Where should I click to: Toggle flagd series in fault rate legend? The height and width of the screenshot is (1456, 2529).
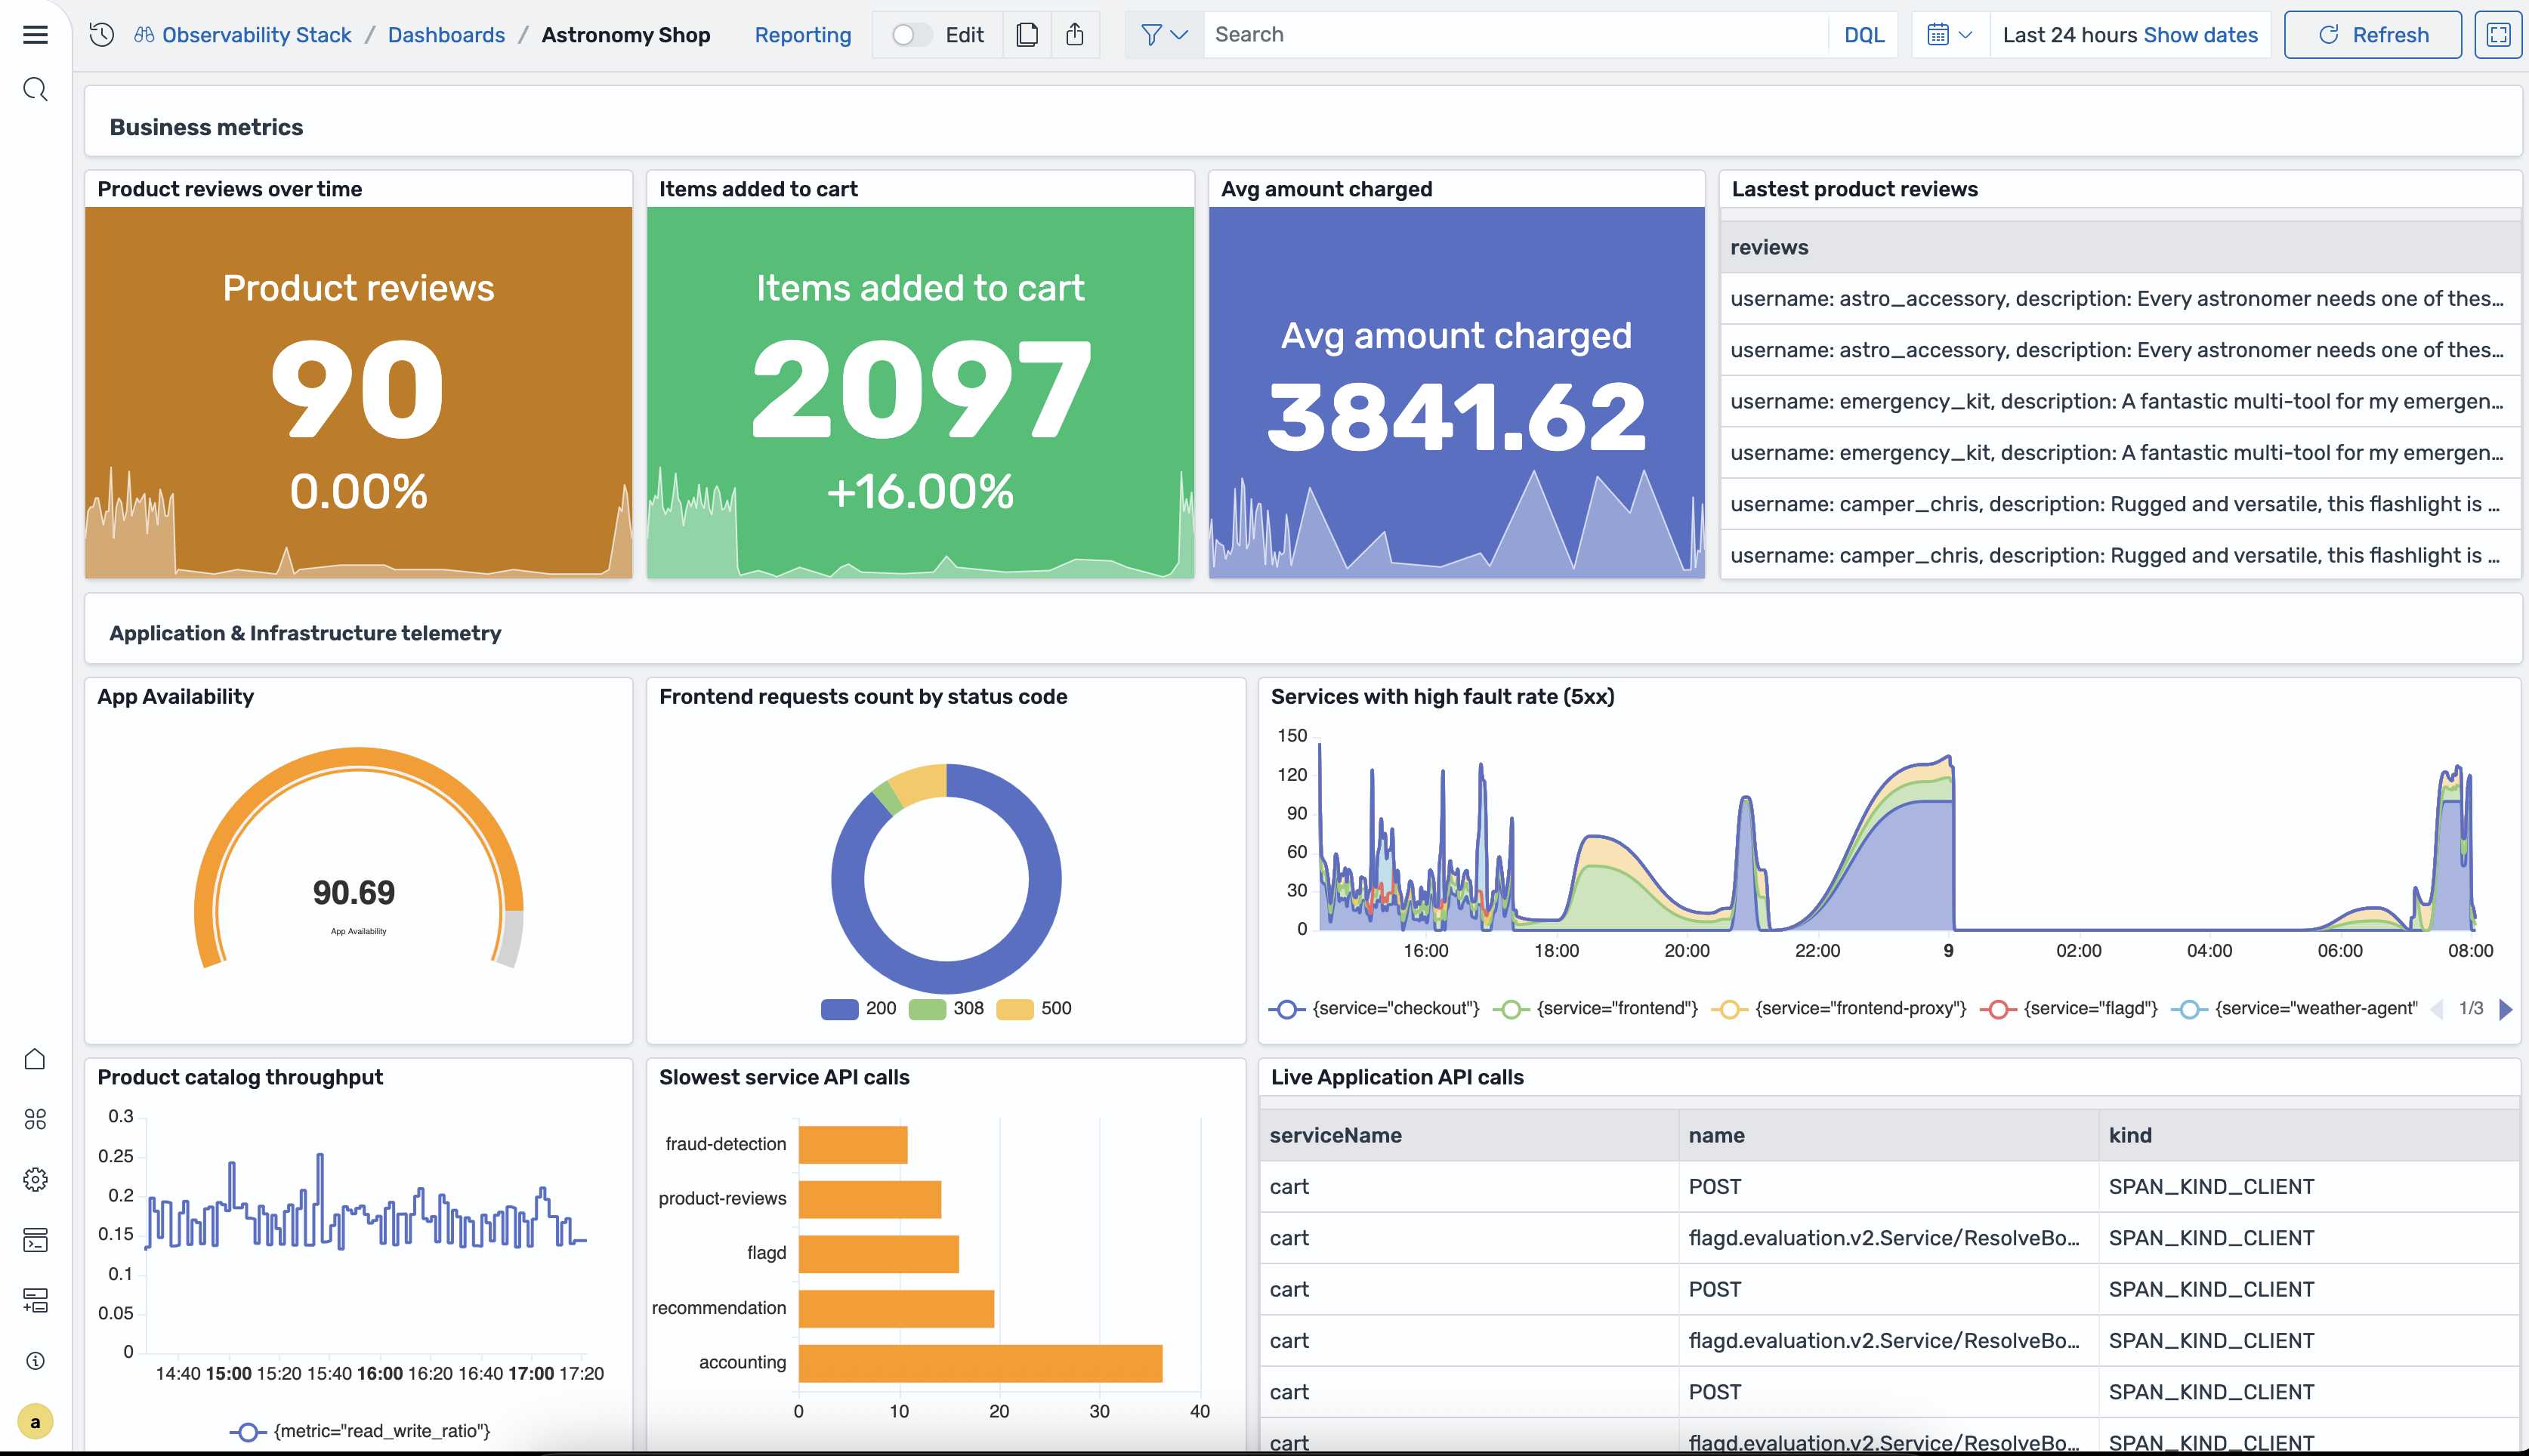click(x=2069, y=1008)
